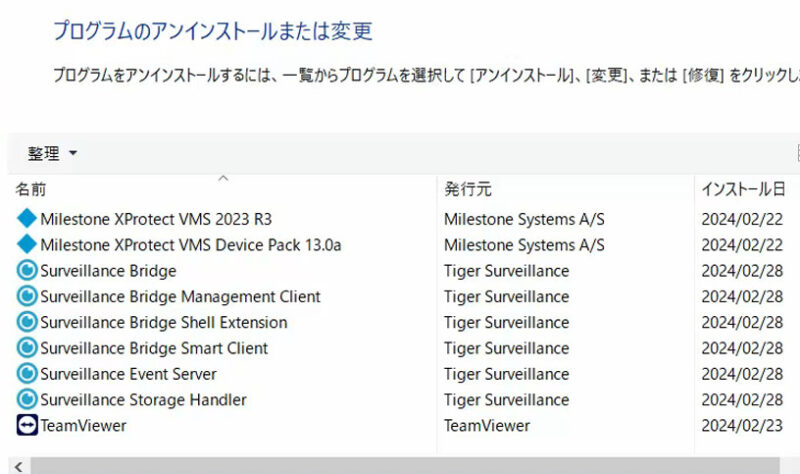
Task: Click the Surveillance Bridge Management Client icon
Action: coord(27,296)
